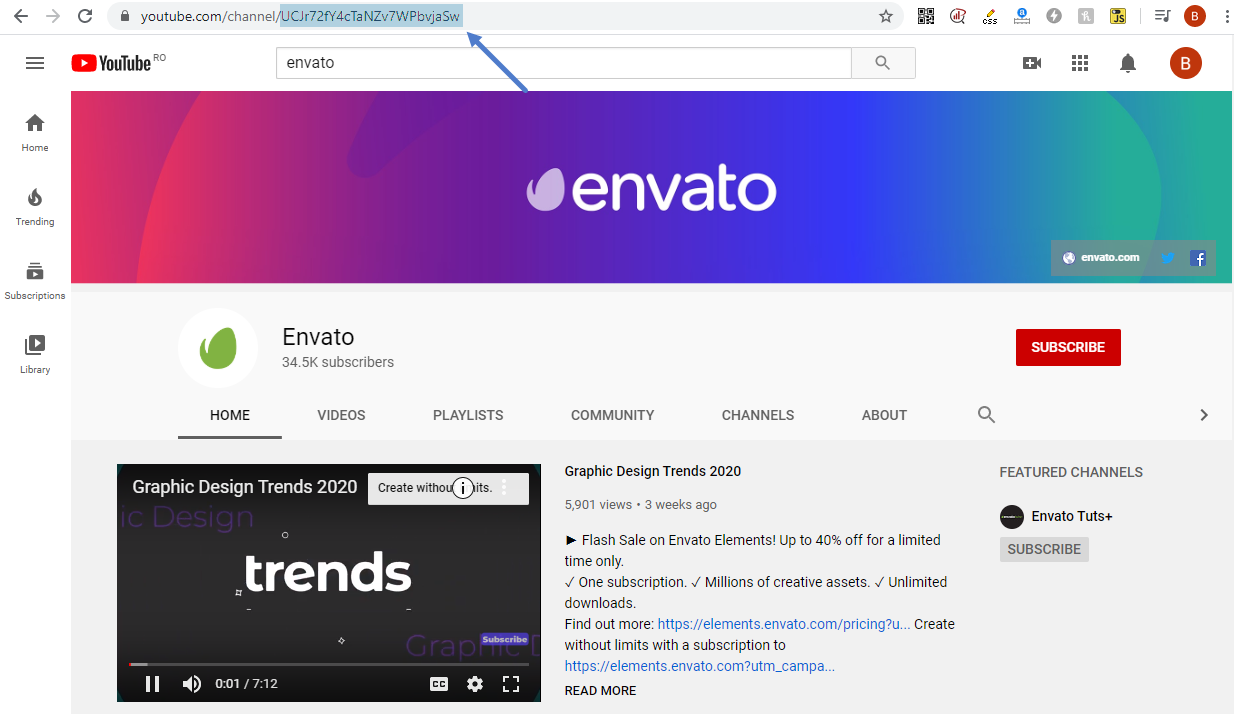1234x714 pixels.
Task: Click the 'FEATURED CHANNELS' heading
Action: coord(1071,472)
